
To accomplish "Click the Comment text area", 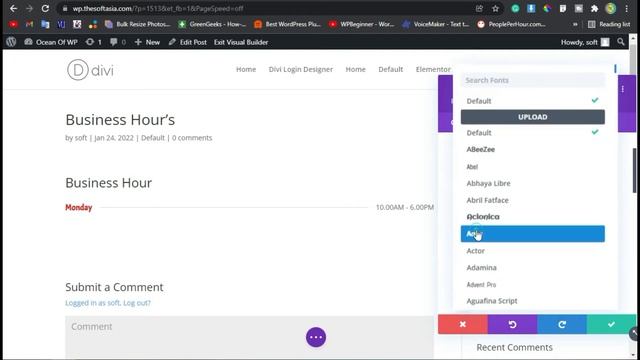I will click(x=249, y=337).
